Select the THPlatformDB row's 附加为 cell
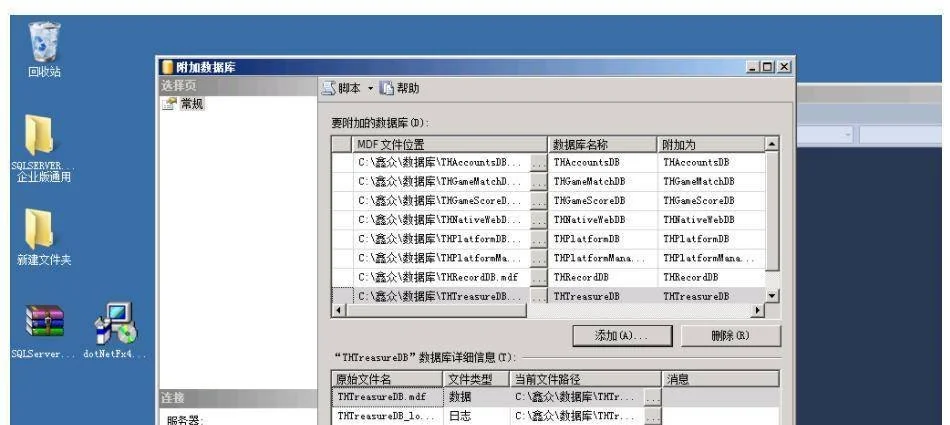Image resolution: width=950 pixels, height=425 pixels. [710, 239]
